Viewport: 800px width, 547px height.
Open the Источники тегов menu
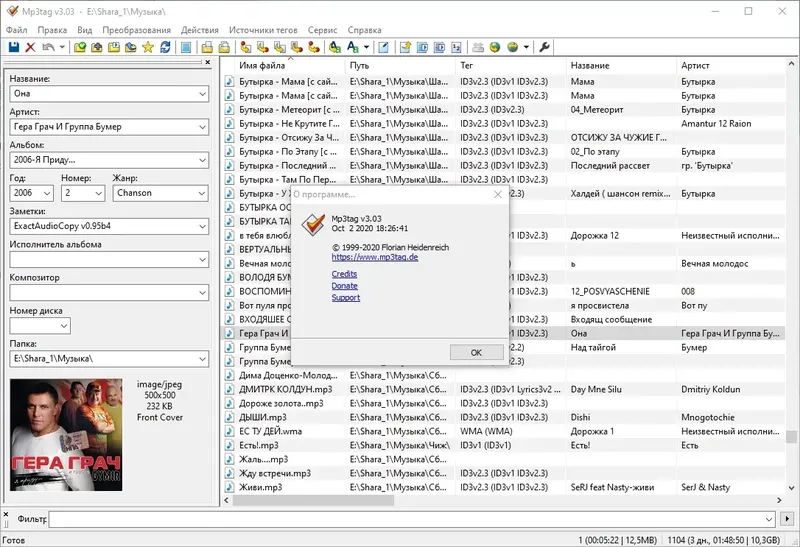point(263,30)
